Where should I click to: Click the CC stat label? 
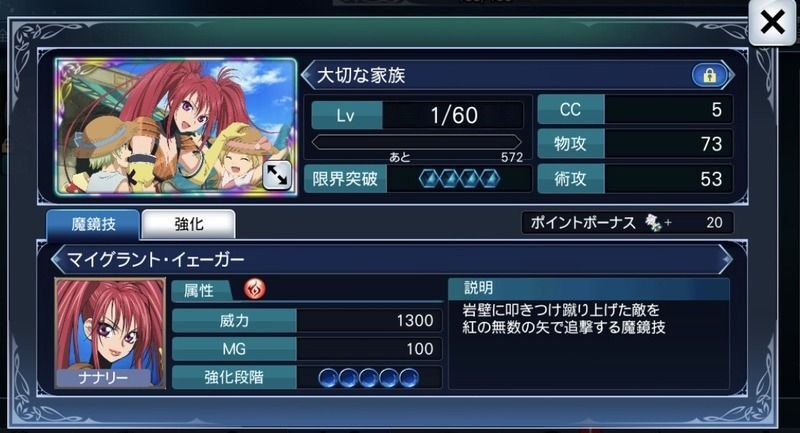coord(570,110)
